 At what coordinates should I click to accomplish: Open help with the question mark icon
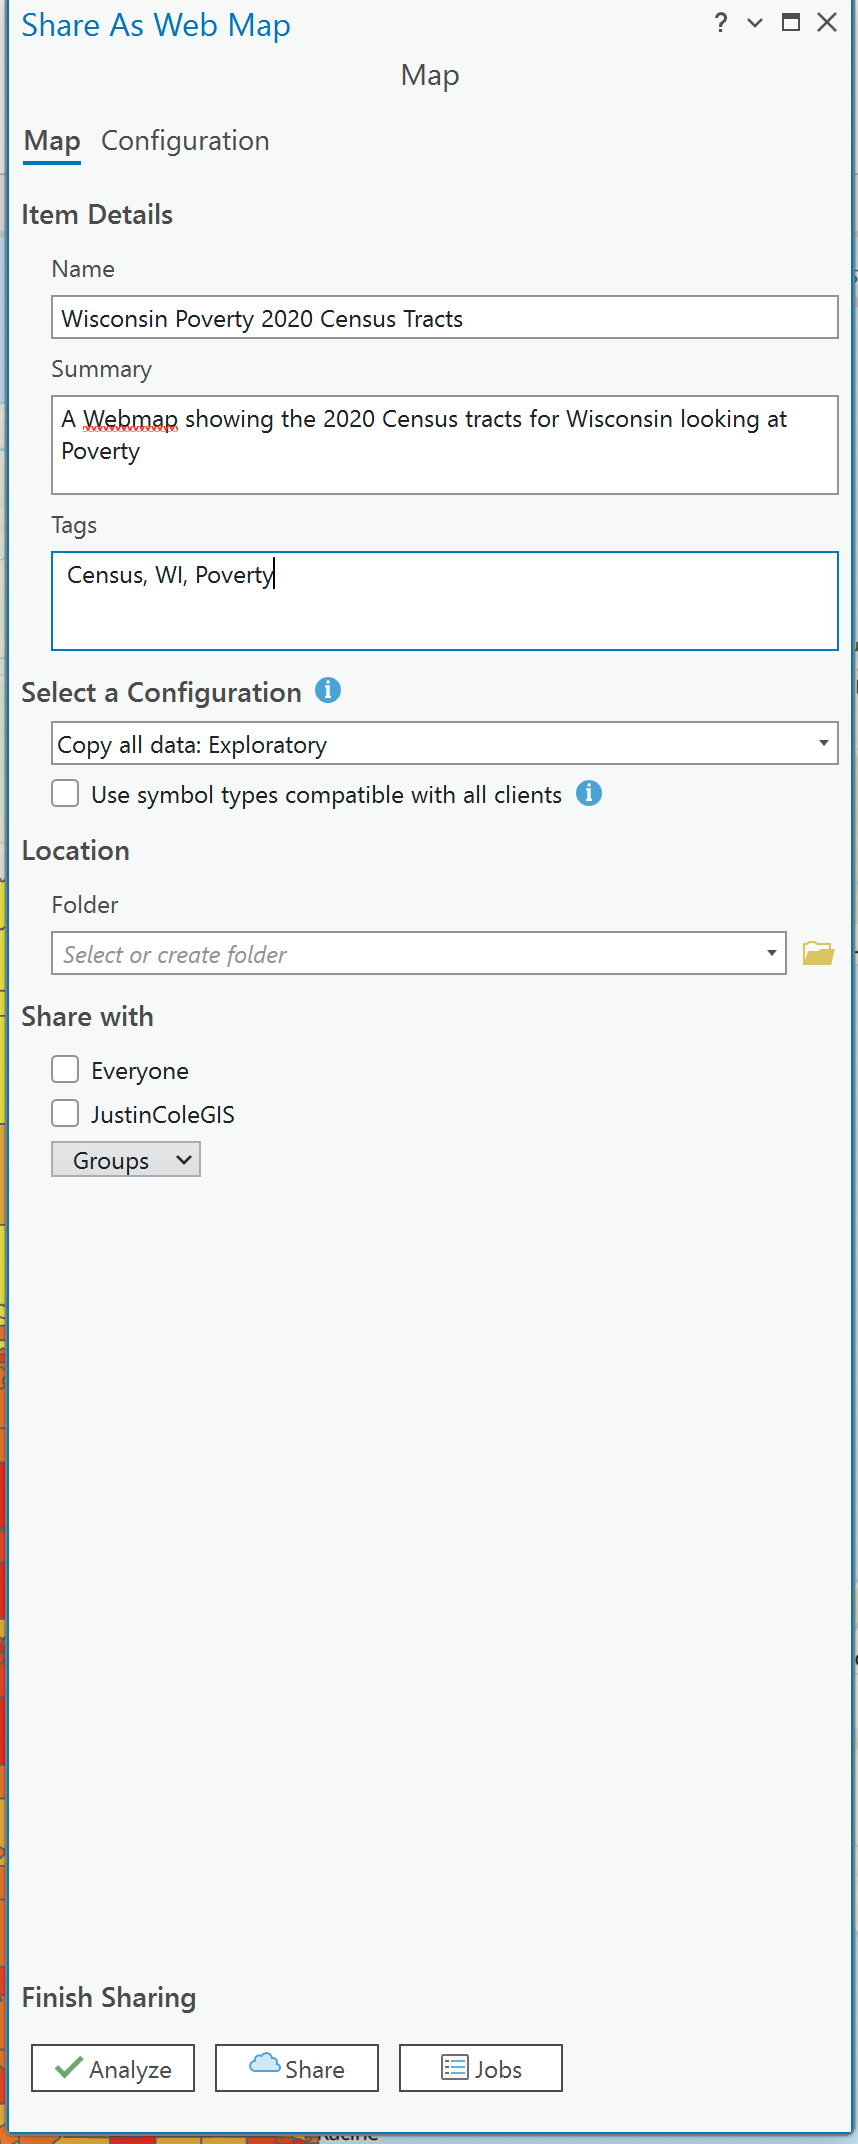pos(720,23)
